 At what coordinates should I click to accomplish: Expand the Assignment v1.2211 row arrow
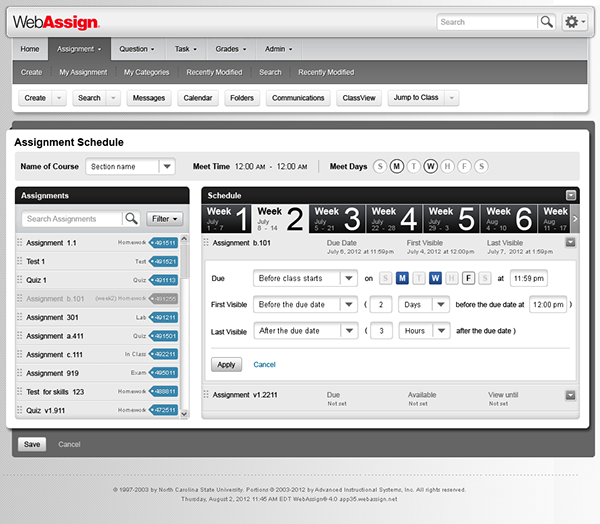[570, 395]
